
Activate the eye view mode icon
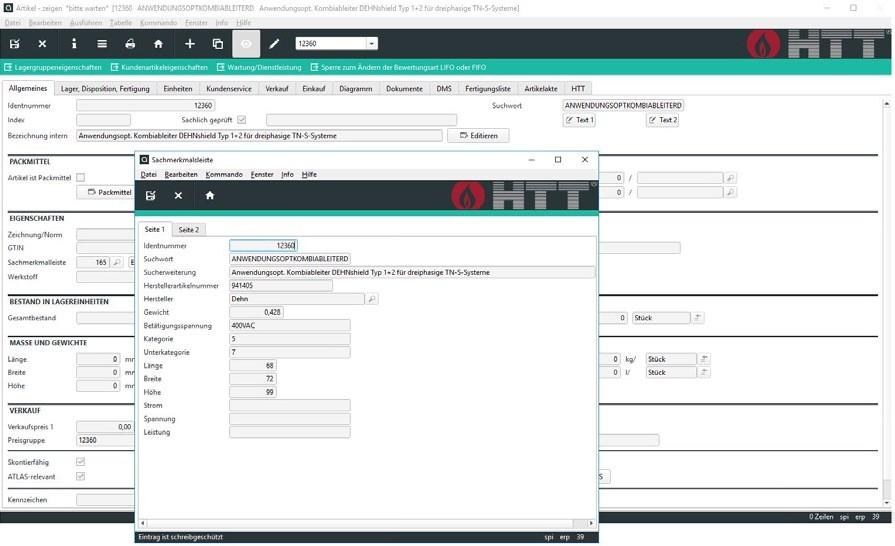coord(246,44)
